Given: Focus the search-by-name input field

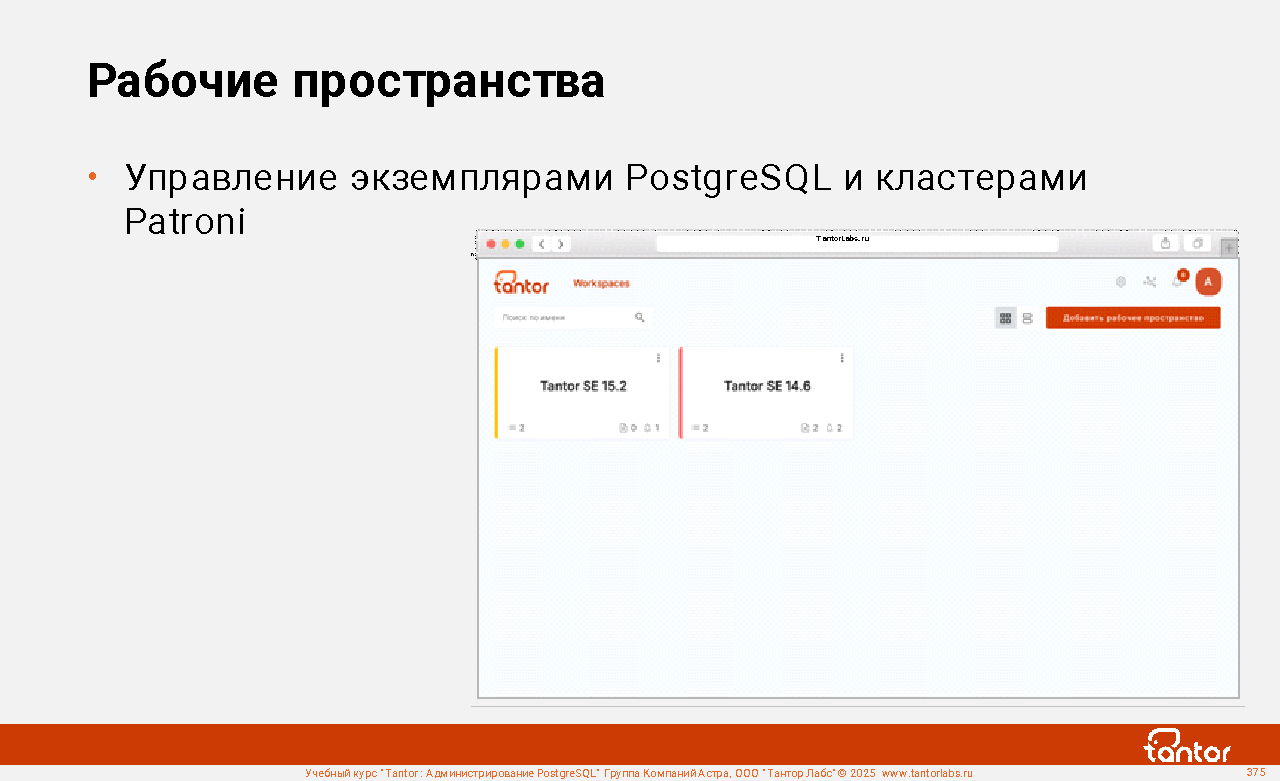Looking at the screenshot, I should point(573,317).
